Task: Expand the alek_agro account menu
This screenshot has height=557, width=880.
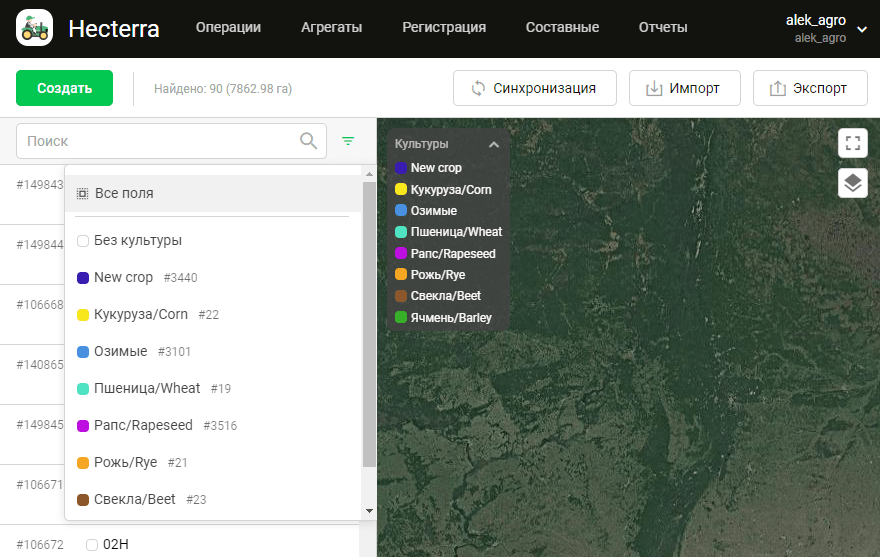Action: pos(862,29)
